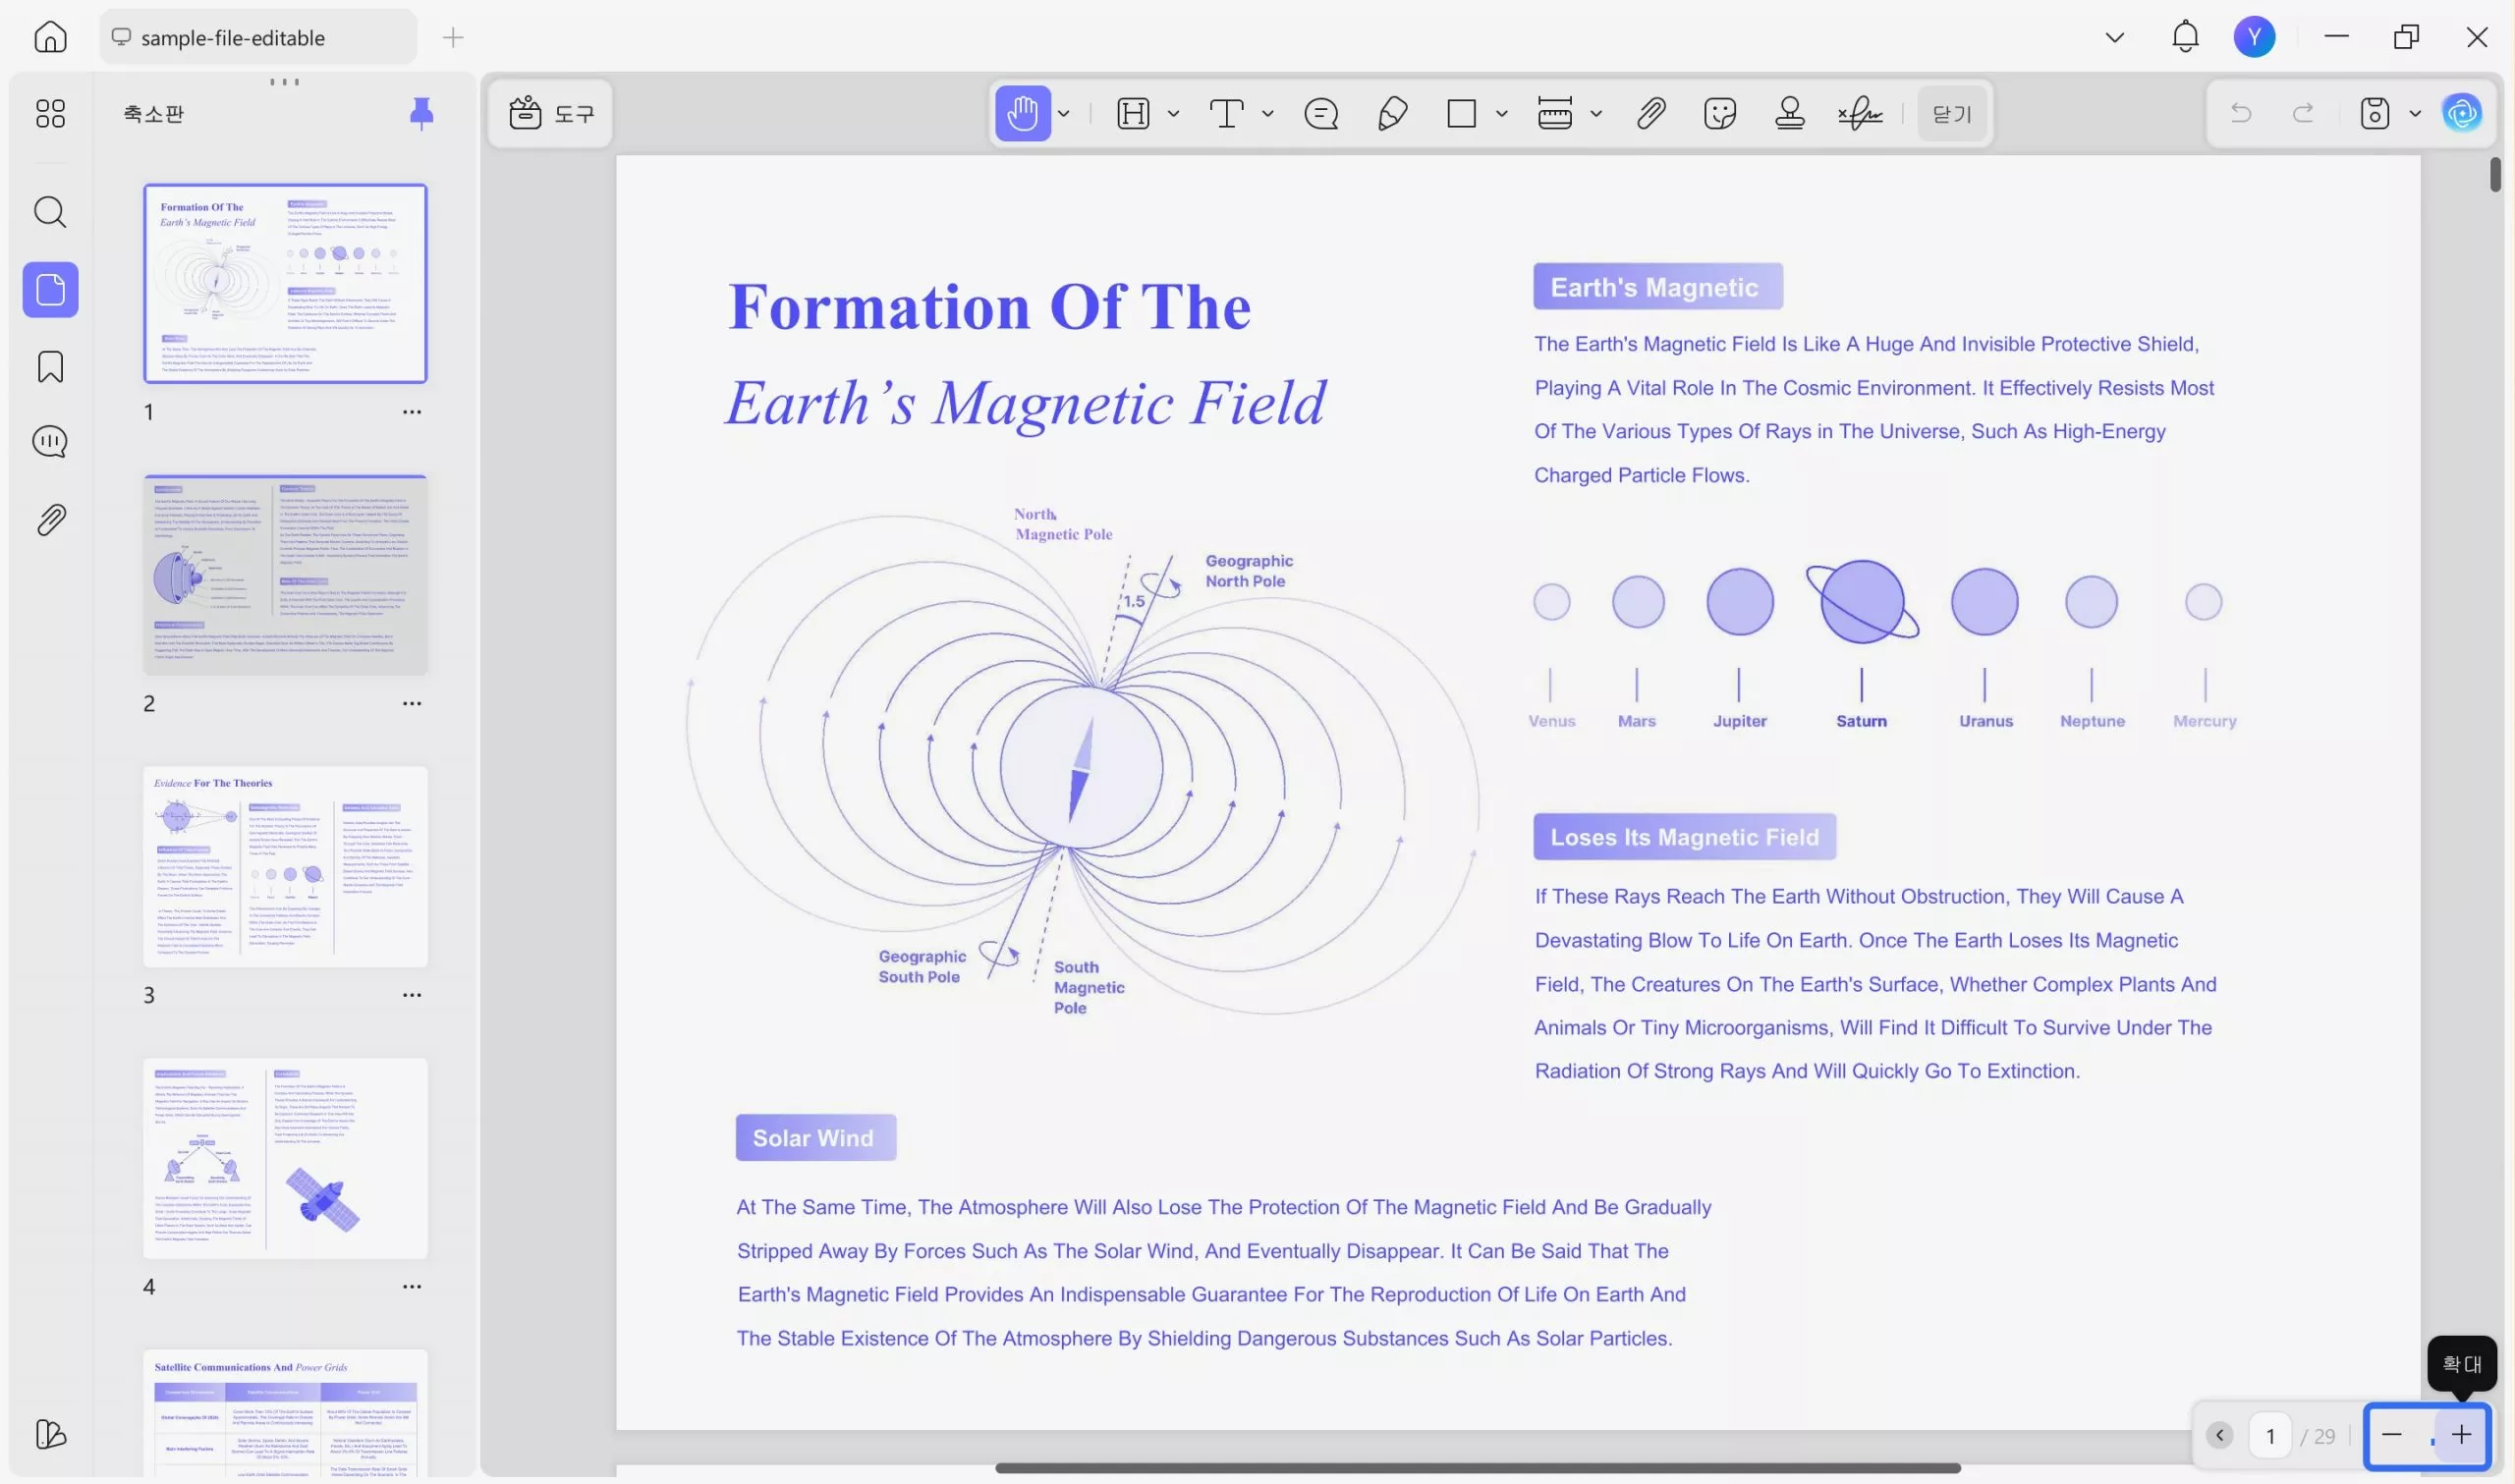2515x1484 pixels.
Task: Select page 4 thumbnail
Action: pyautogui.click(x=285, y=1158)
